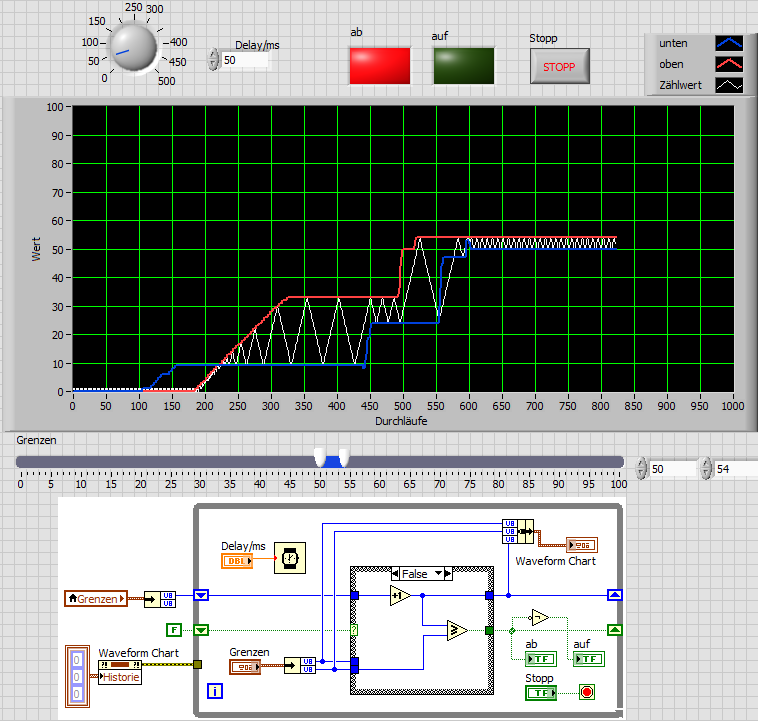This screenshot has height=721, width=758.
Task: Click the 'Grenzen' slider label
Action: [x=36, y=440]
